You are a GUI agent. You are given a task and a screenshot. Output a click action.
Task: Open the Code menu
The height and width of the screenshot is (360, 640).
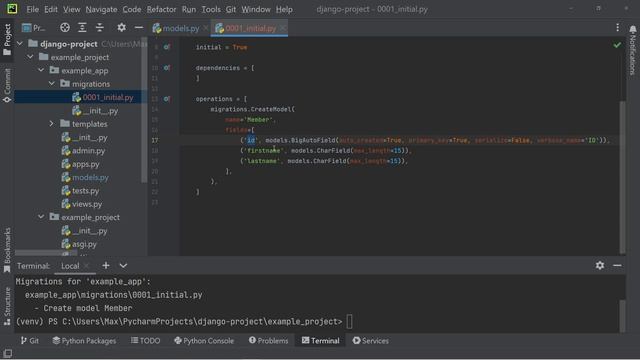click(x=131, y=9)
